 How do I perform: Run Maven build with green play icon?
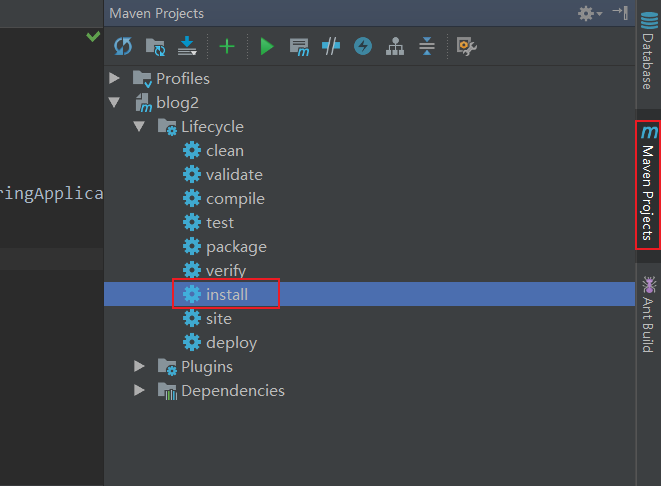click(267, 46)
